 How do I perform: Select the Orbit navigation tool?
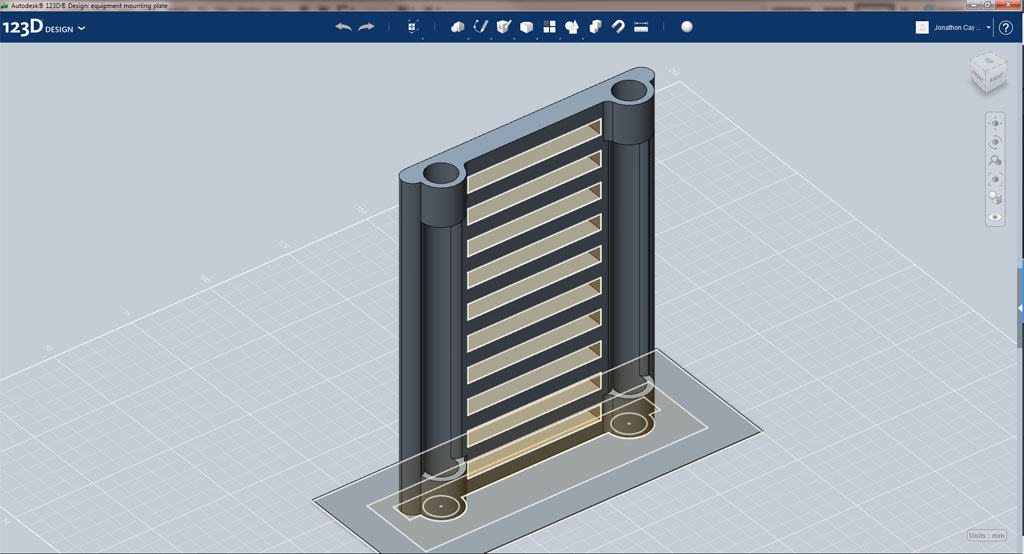point(995,142)
